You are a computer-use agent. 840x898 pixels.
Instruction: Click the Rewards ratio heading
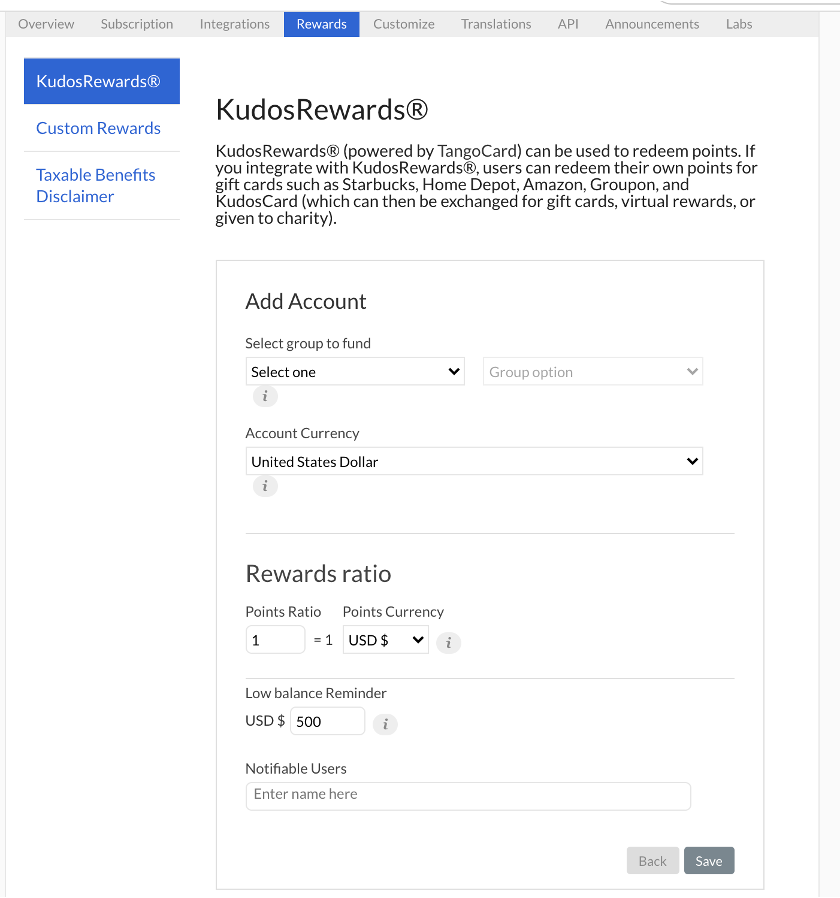[x=318, y=574]
